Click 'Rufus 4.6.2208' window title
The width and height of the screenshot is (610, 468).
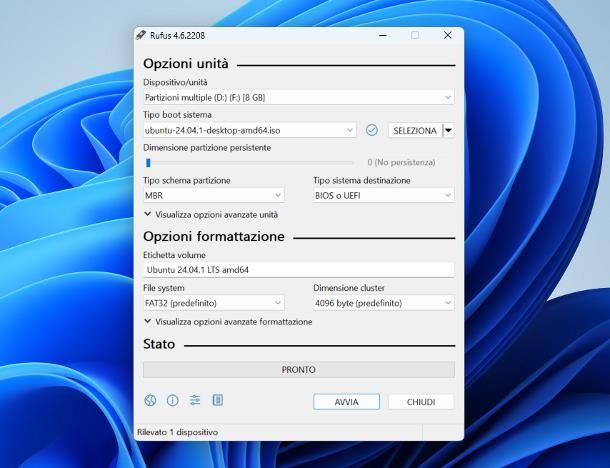tap(177, 35)
